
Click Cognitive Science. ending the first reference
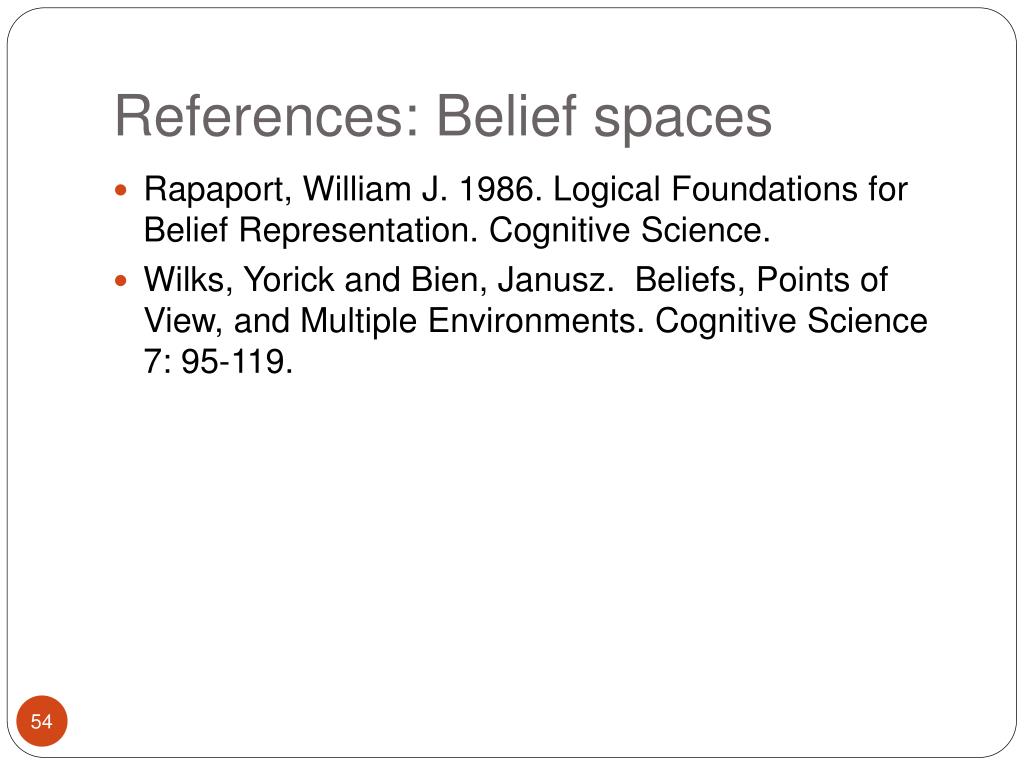pyautogui.click(x=630, y=231)
